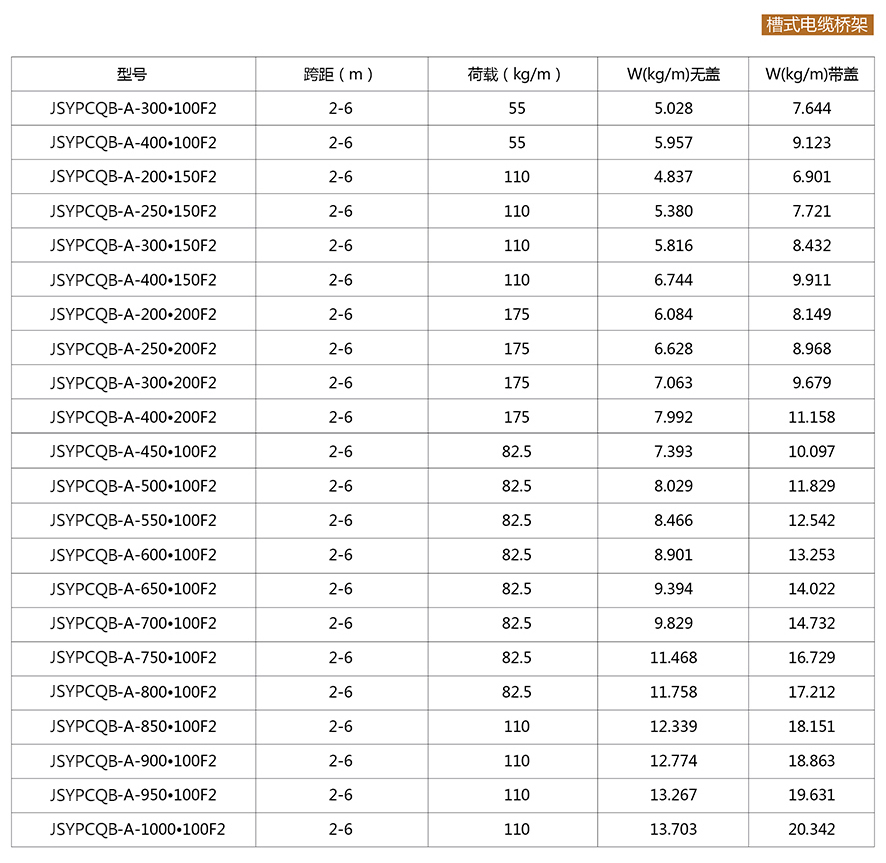Click the 16.729 covered weight value

coord(811,657)
